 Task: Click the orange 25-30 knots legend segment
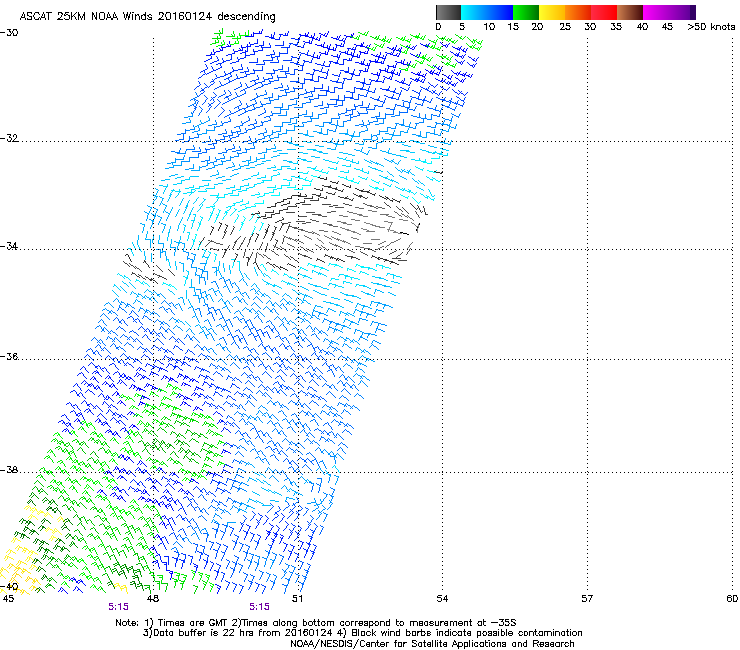[x=578, y=12]
